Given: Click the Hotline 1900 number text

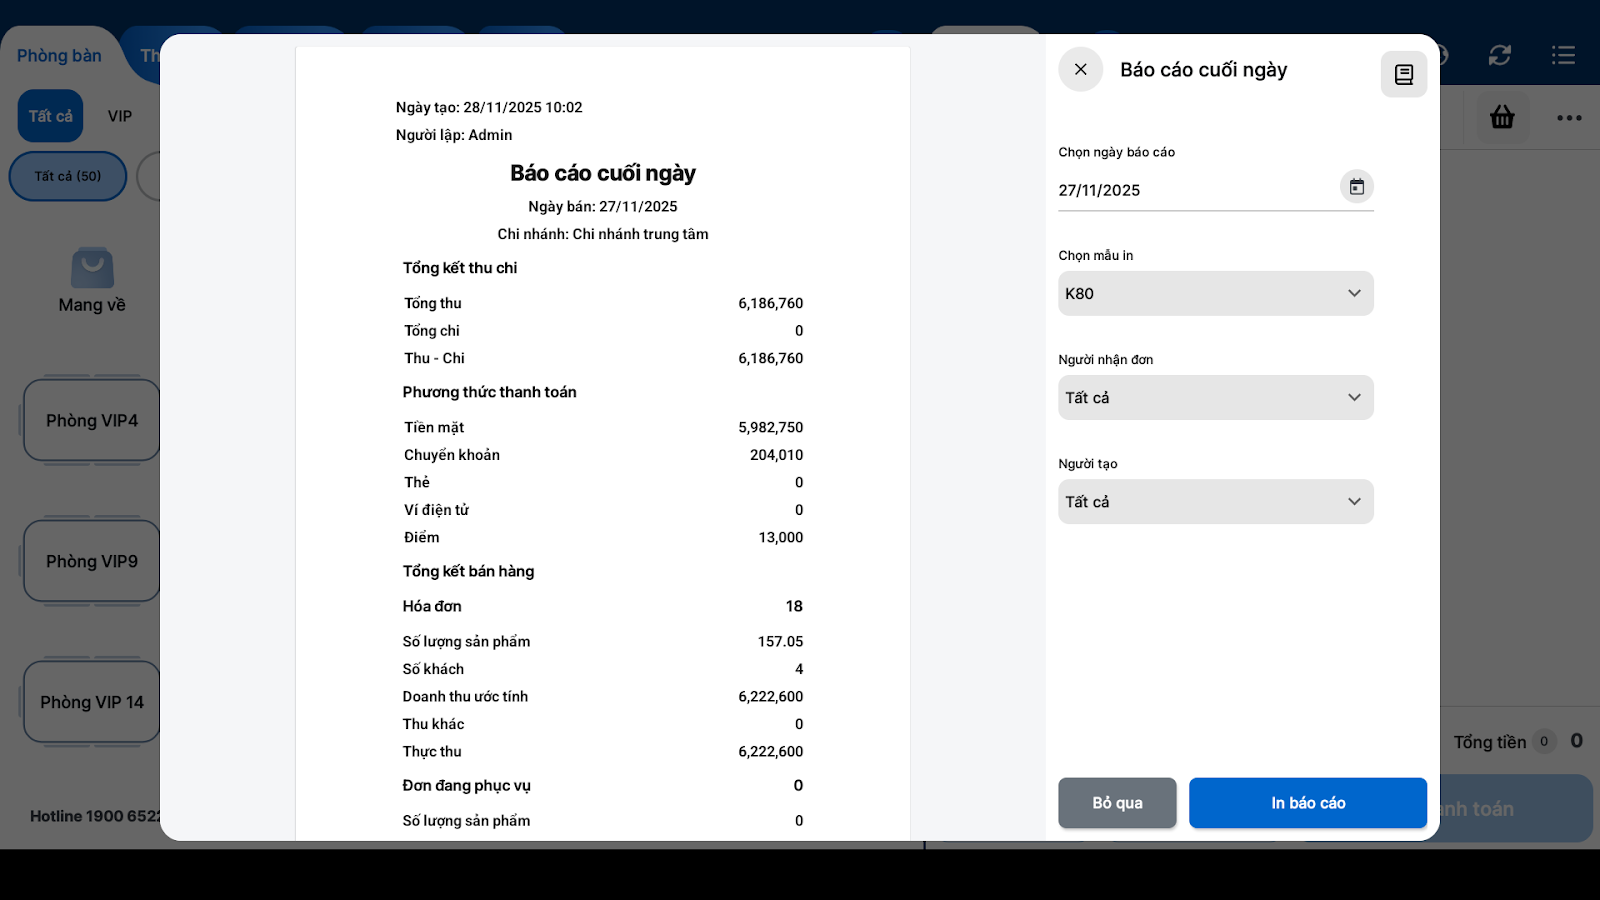Looking at the screenshot, I should pyautogui.click(x=95, y=816).
